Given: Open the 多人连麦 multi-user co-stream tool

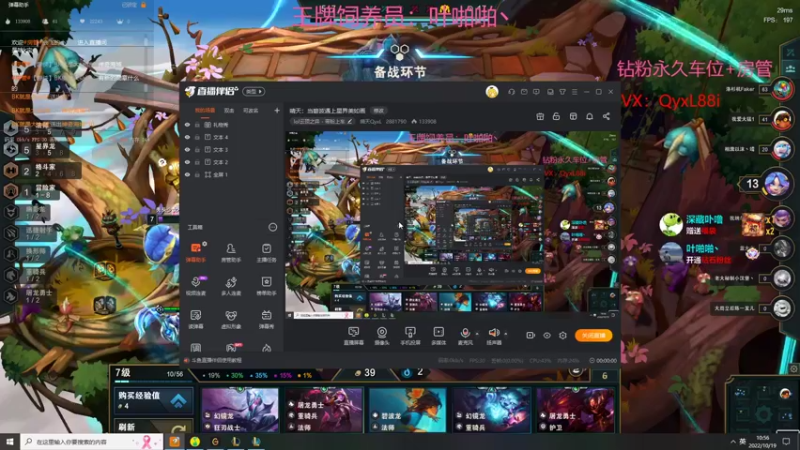Looking at the screenshot, I should point(231,286).
